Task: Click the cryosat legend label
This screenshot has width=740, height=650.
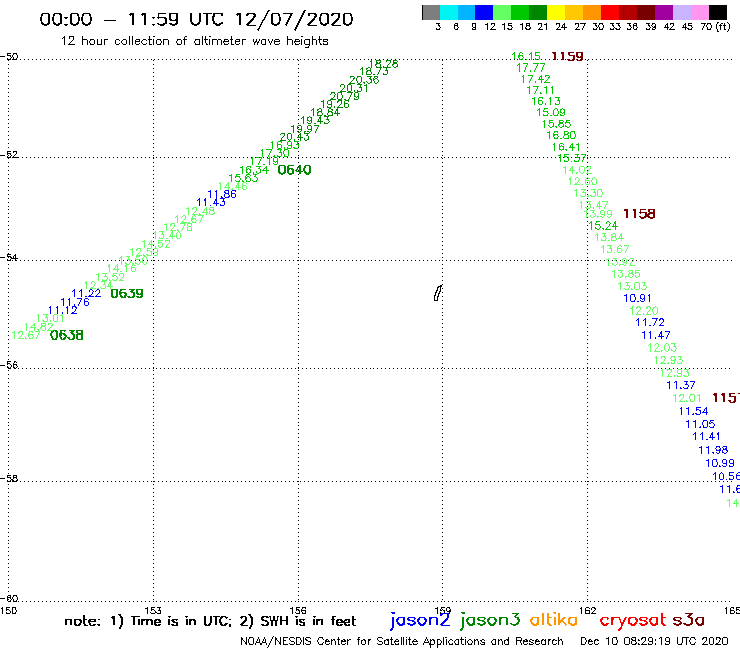Action: [633, 620]
